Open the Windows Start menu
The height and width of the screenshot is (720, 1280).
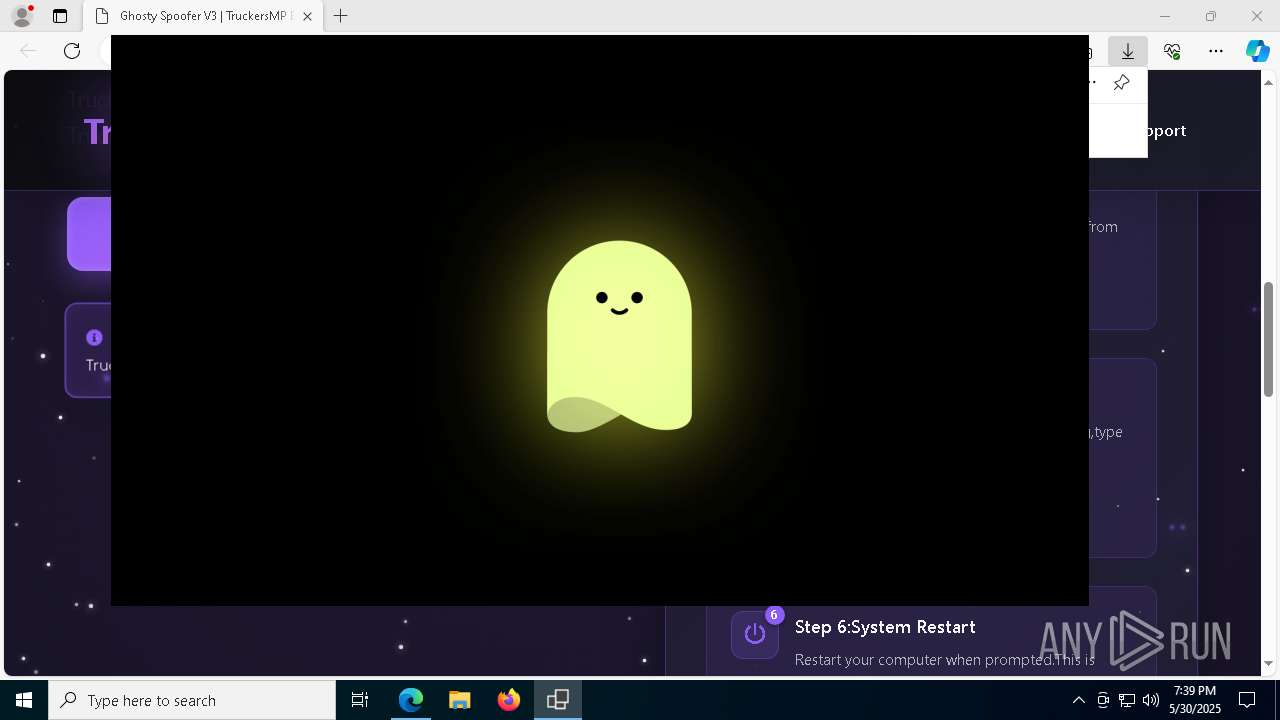[24, 700]
